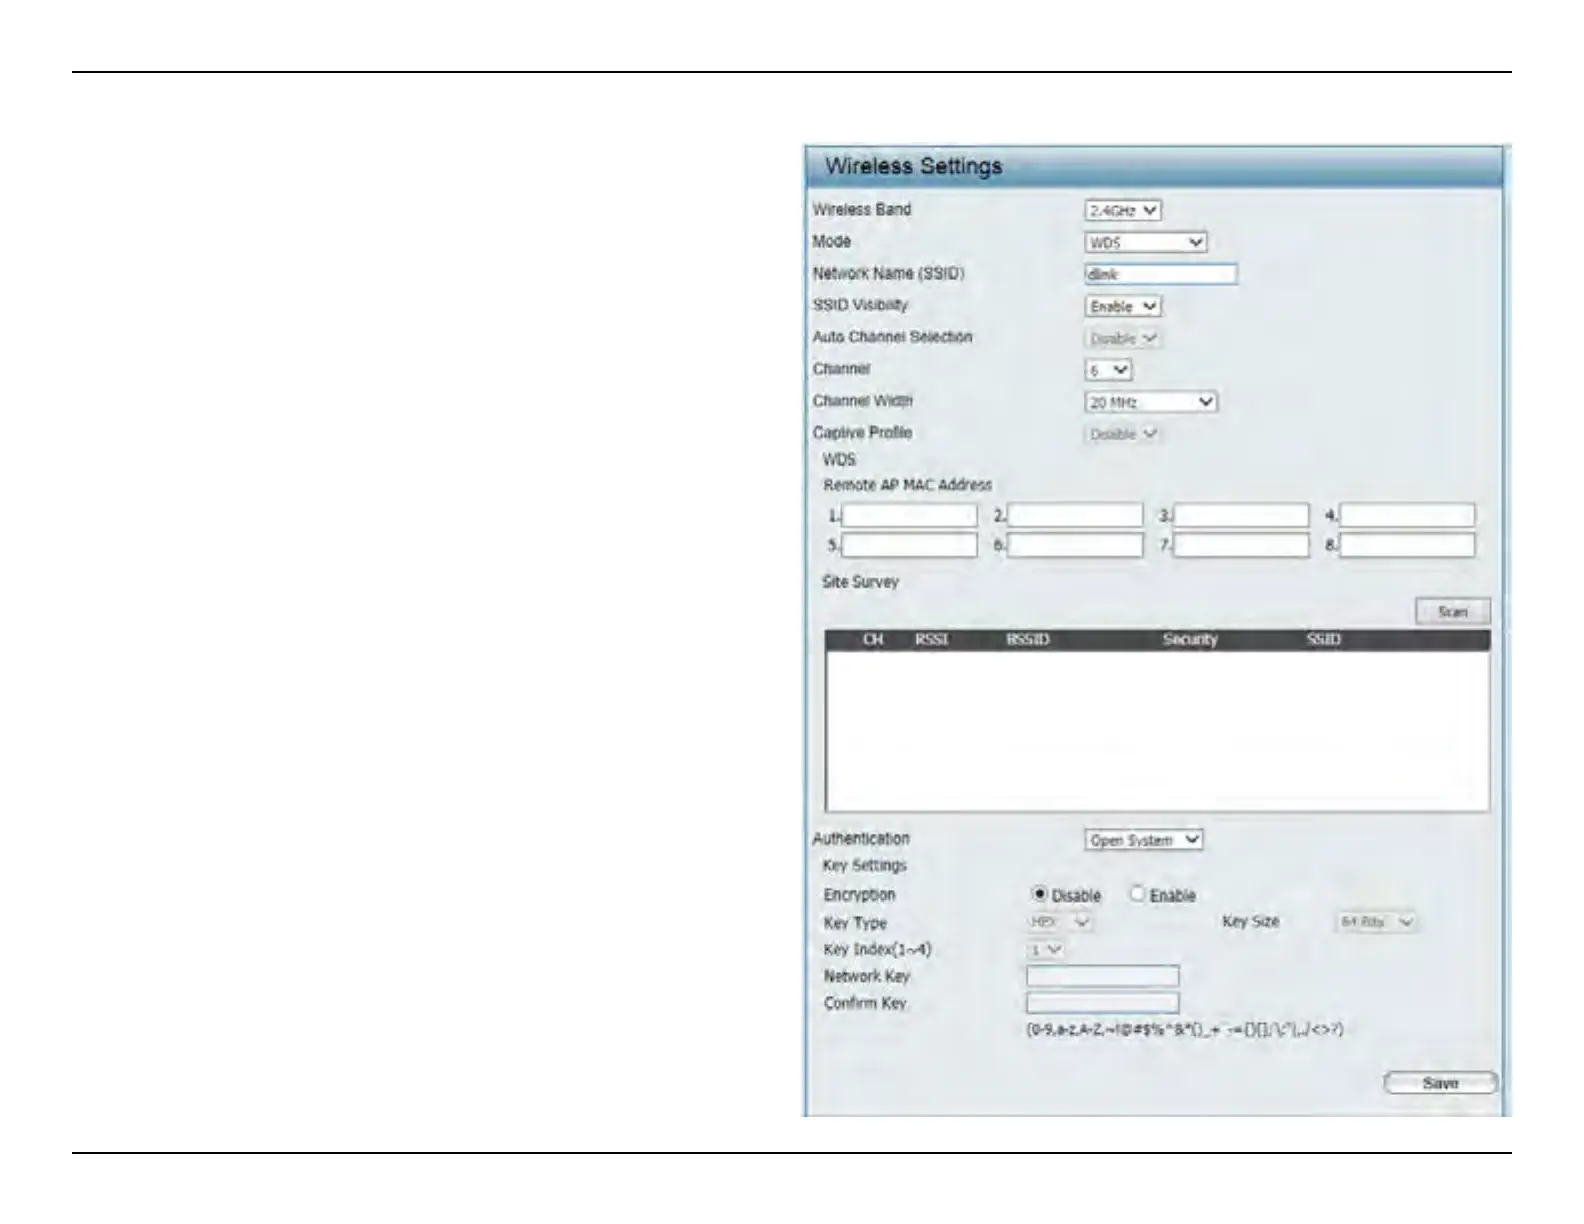Viewport: 1584px width, 1224px height.
Task: Click the Save button
Action: coord(1440,1083)
